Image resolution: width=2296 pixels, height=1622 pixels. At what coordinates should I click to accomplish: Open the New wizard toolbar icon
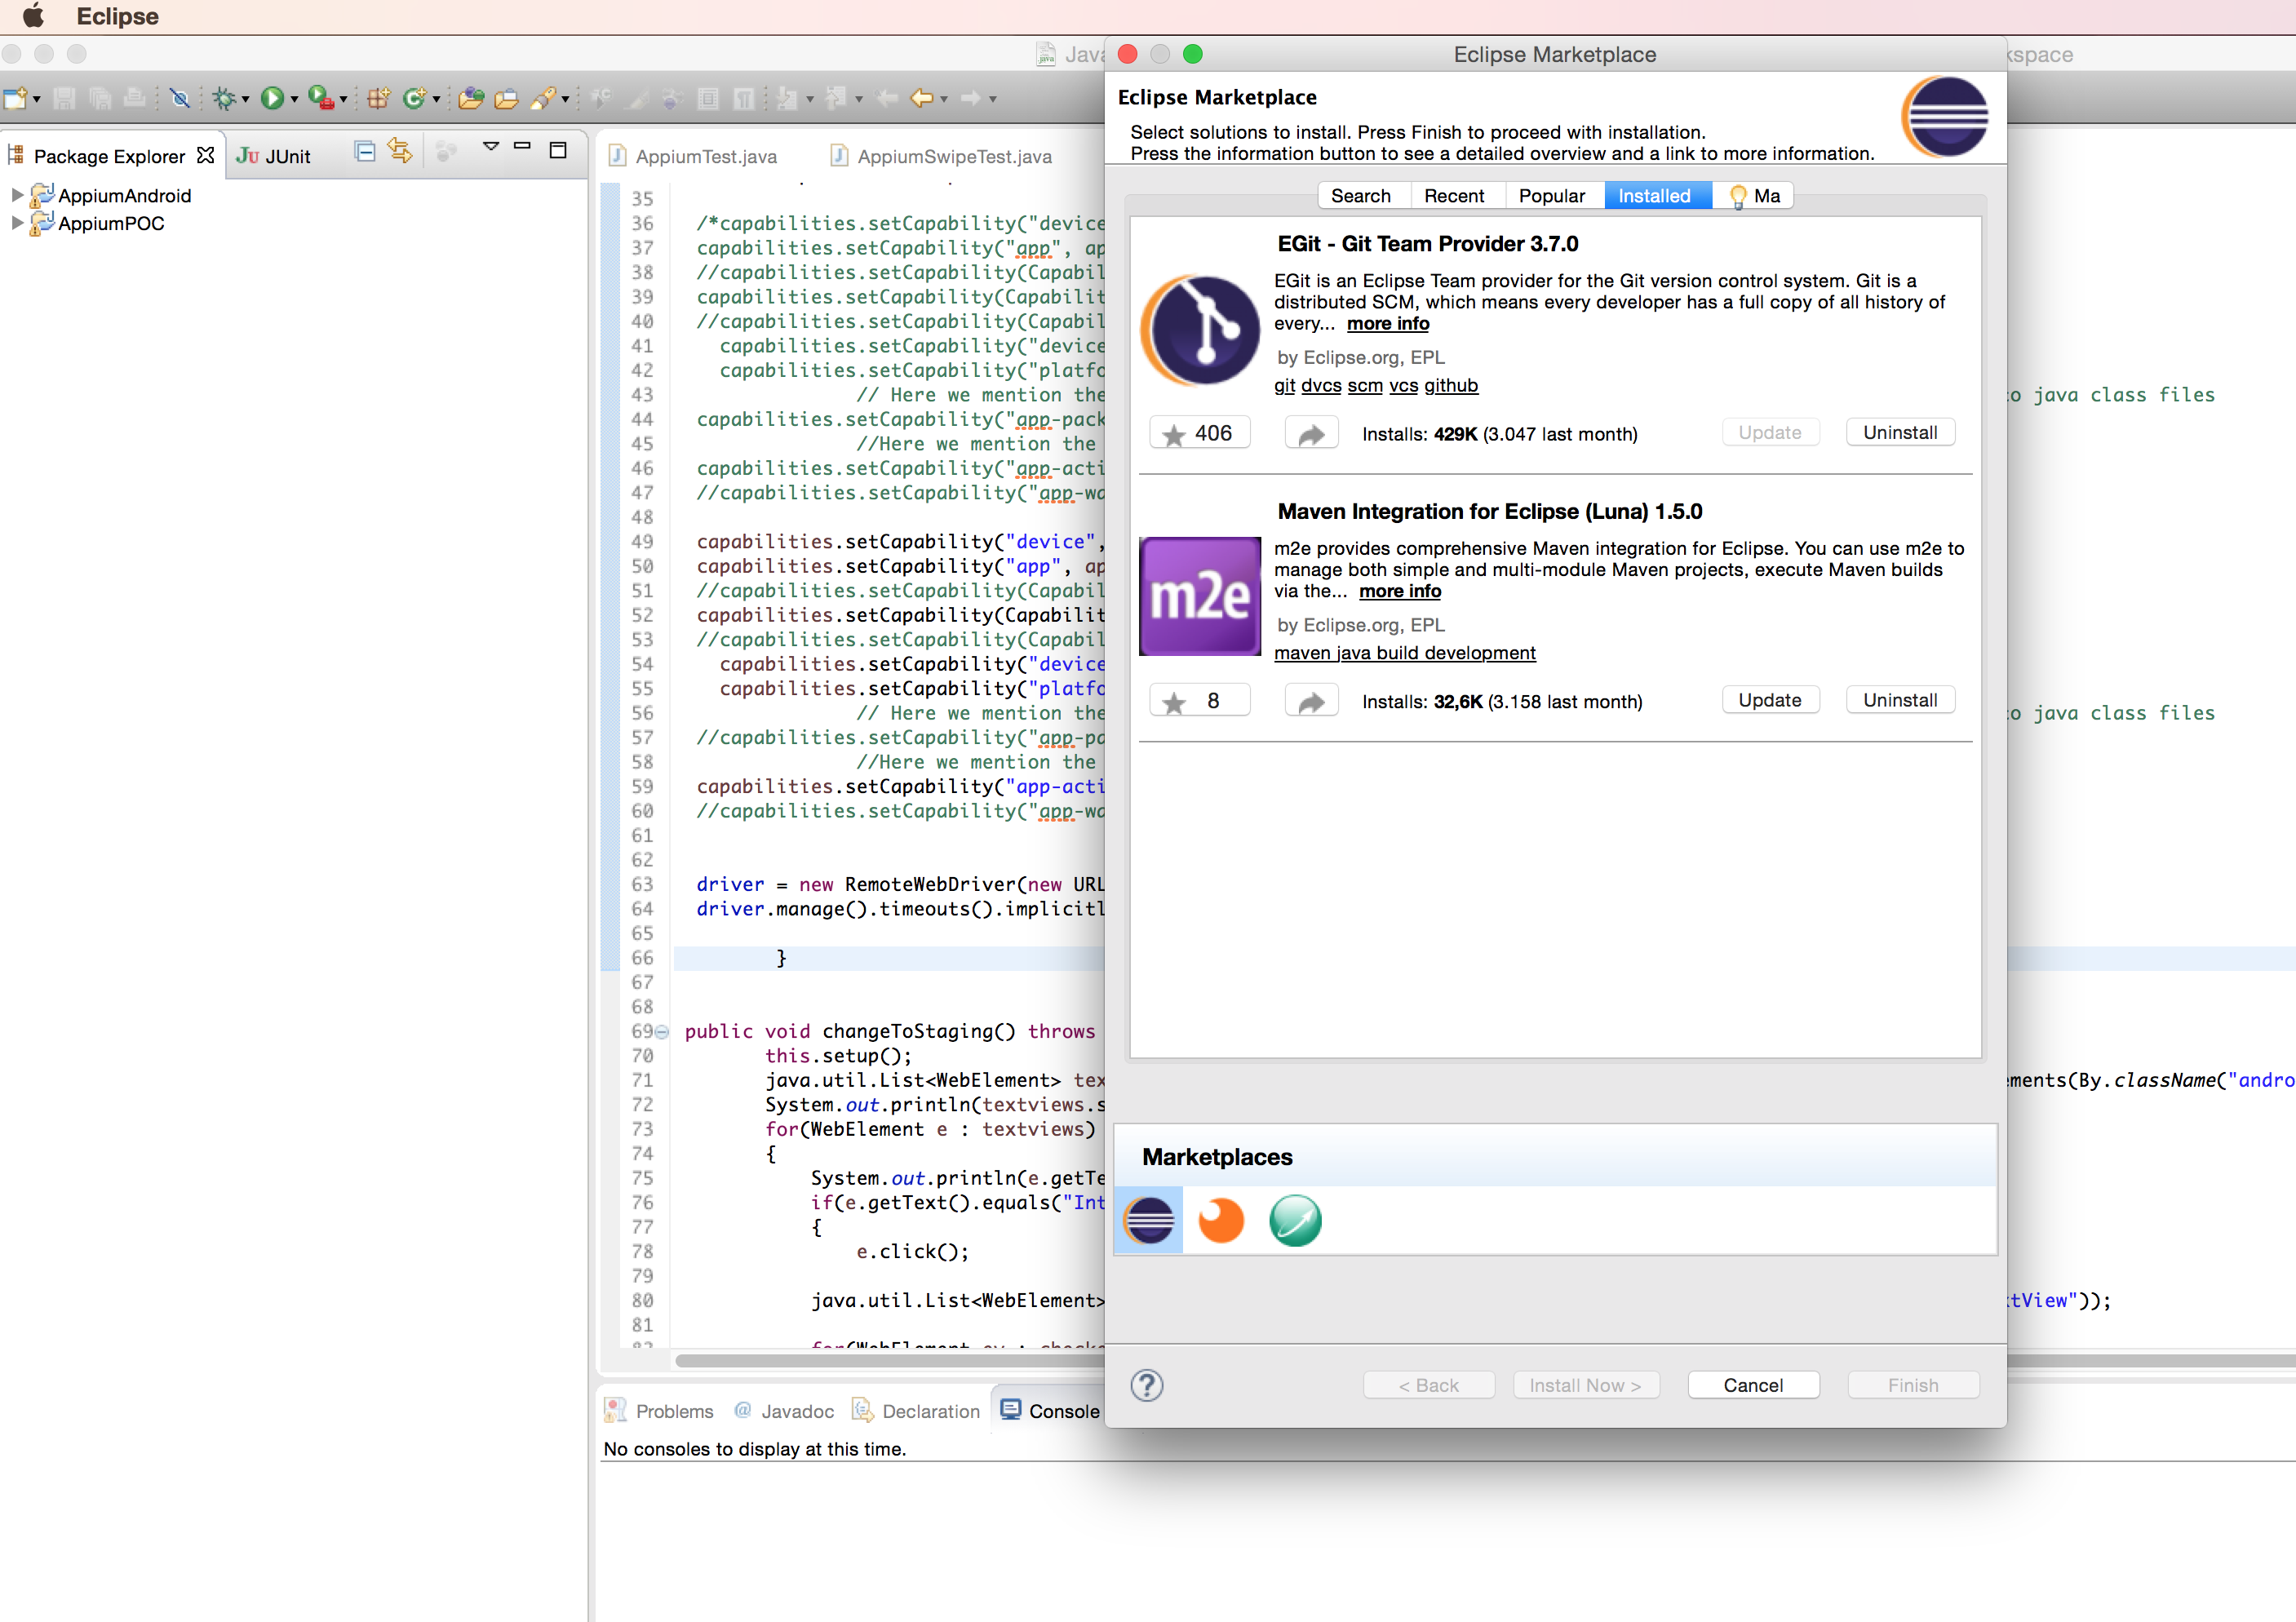[x=15, y=98]
